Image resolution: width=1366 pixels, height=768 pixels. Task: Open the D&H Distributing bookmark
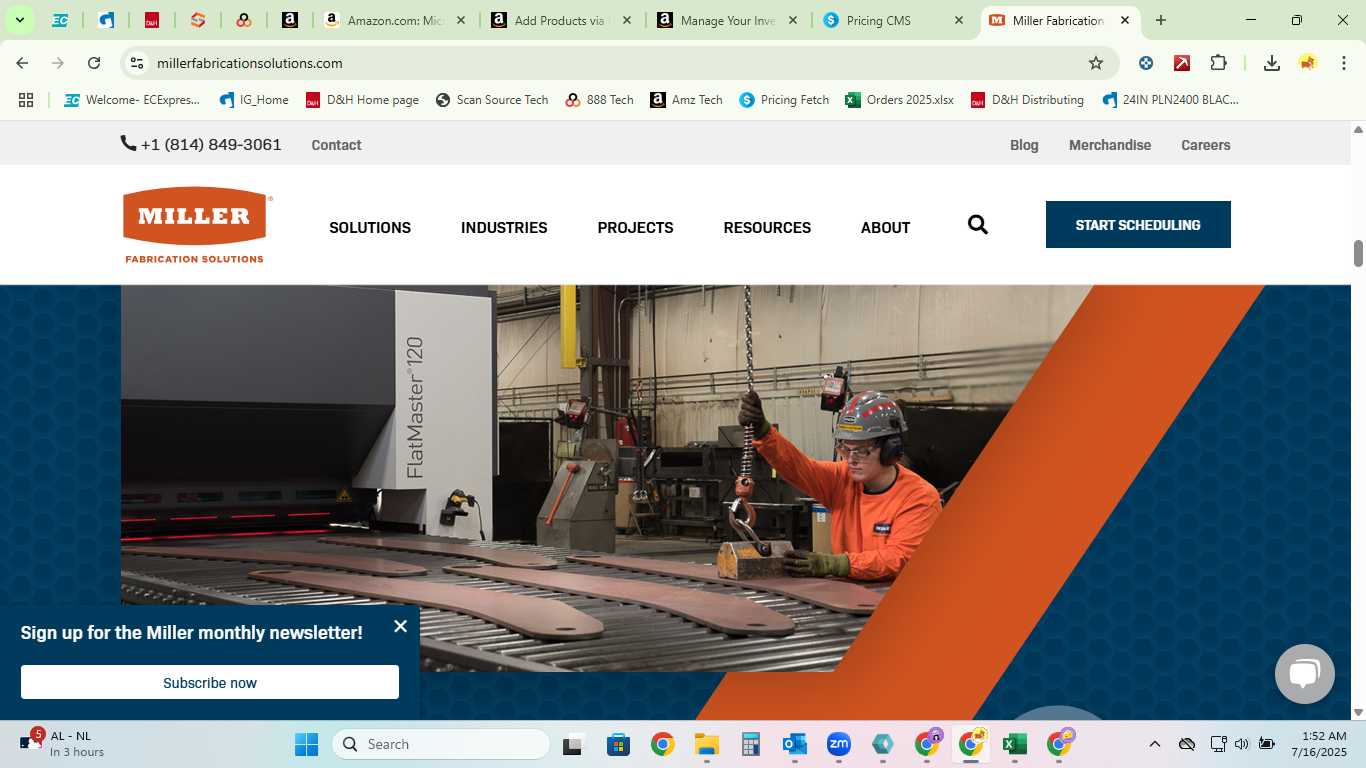pyautogui.click(x=1027, y=100)
